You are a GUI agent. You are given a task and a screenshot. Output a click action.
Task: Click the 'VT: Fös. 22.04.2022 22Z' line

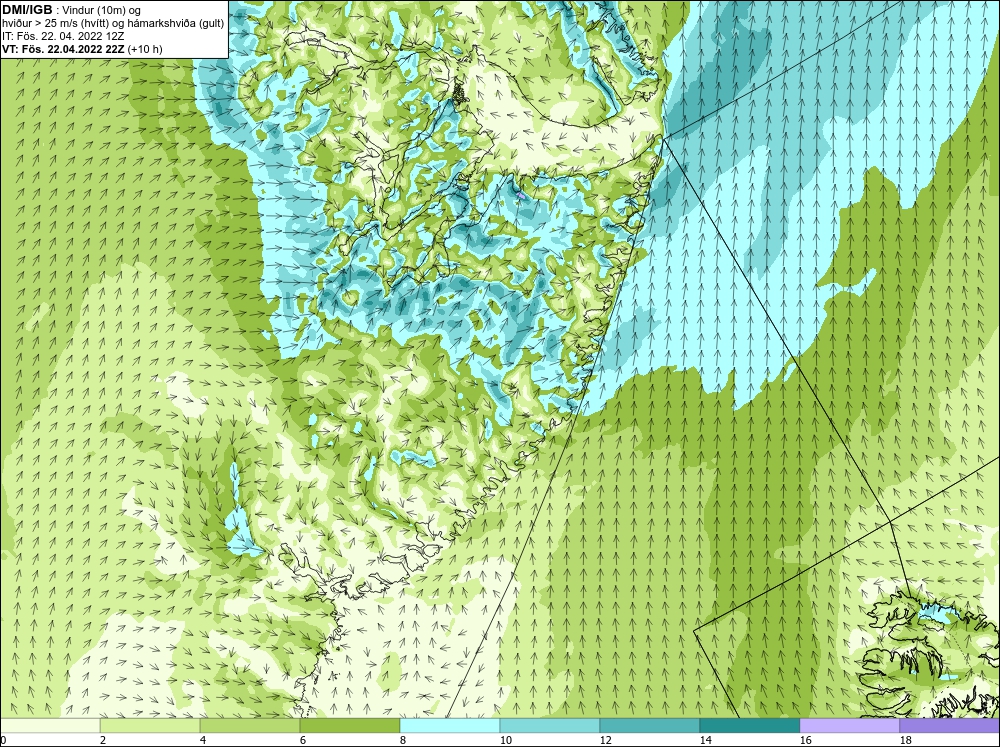[63, 49]
